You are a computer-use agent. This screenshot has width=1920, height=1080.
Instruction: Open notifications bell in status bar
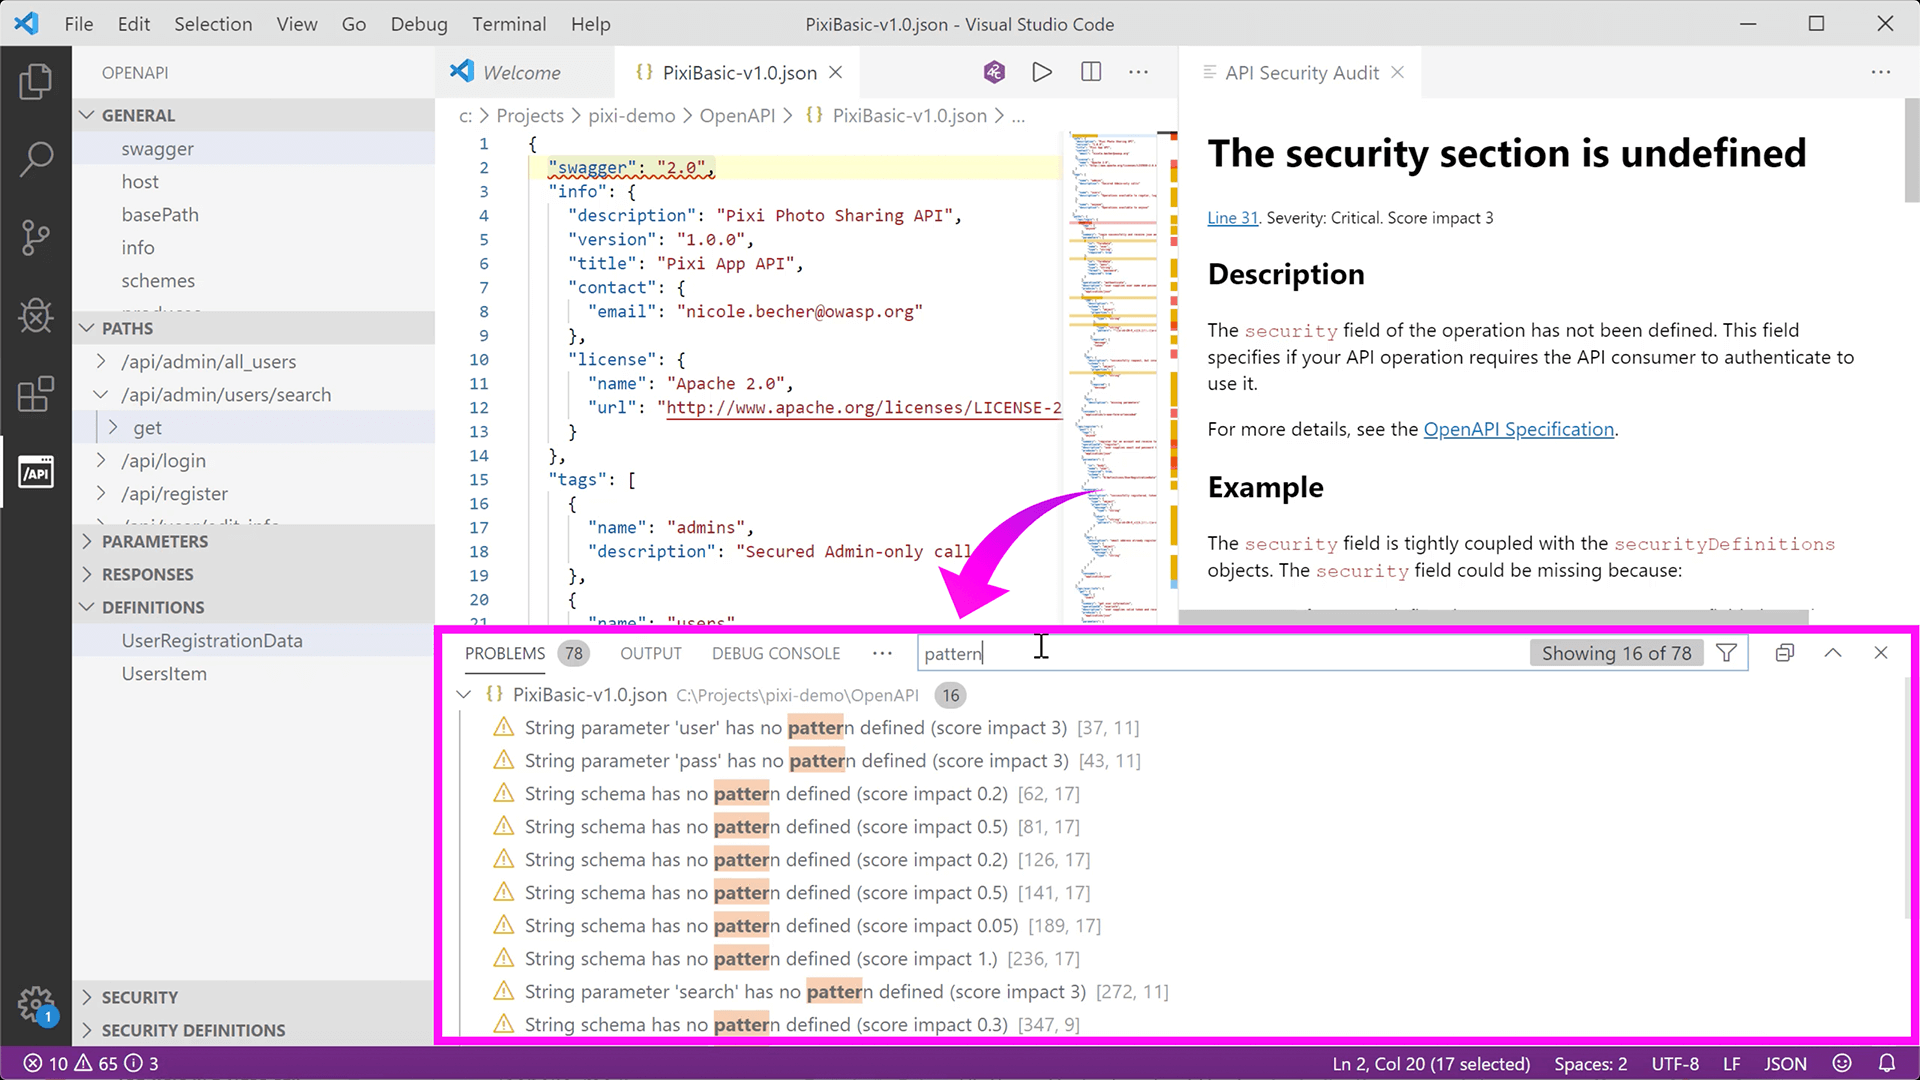[x=1887, y=1063]
